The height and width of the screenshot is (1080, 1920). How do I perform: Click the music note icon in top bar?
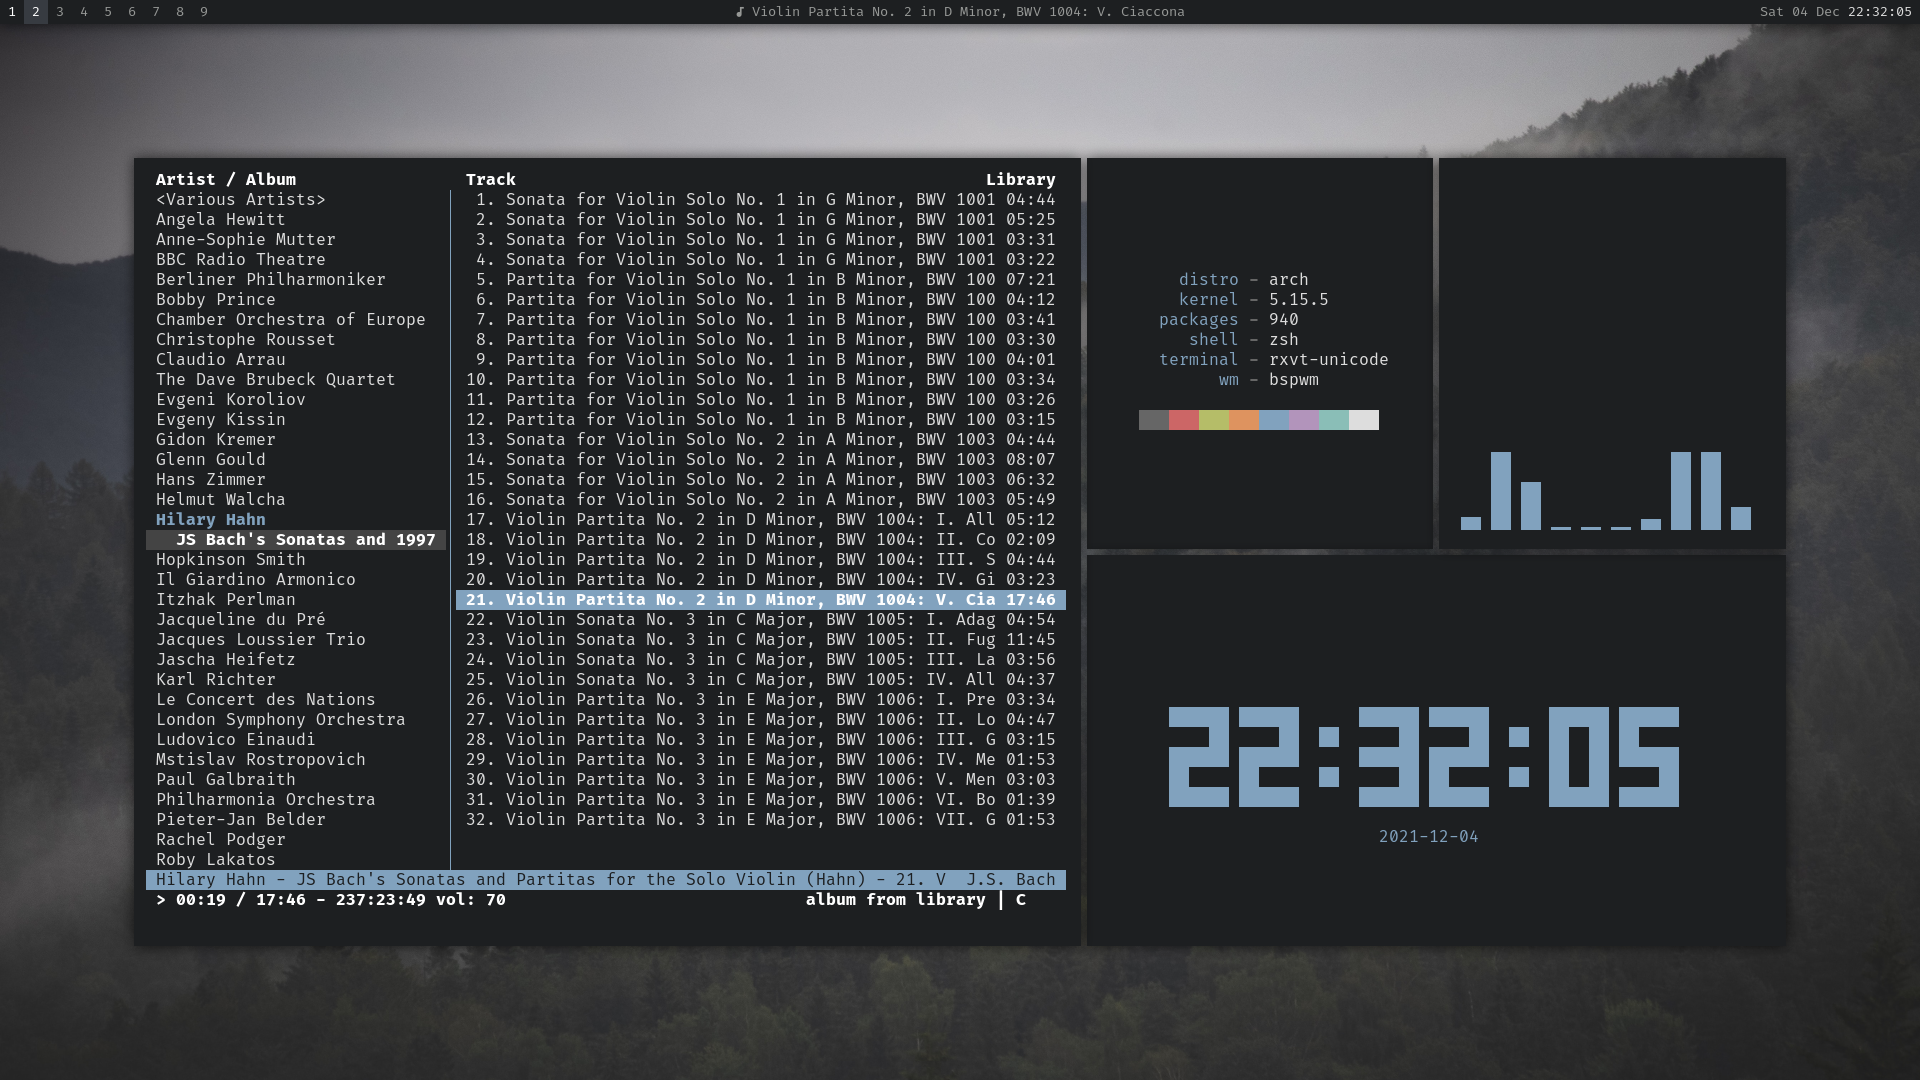(740, 12)
